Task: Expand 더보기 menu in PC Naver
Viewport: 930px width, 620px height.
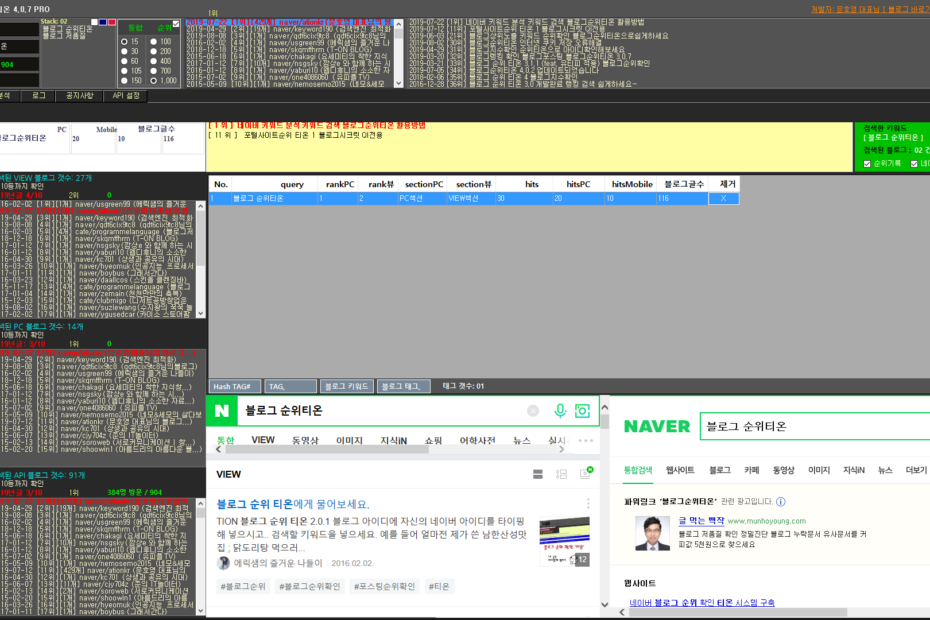Action: pos(916,470)
